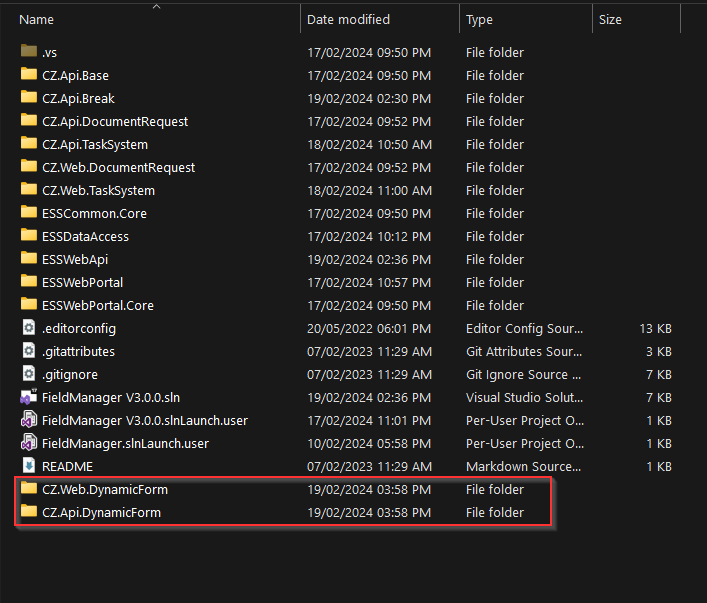Click the Visual Studio Solut... type cell
The image size is (707, 603).
(524, 397)
